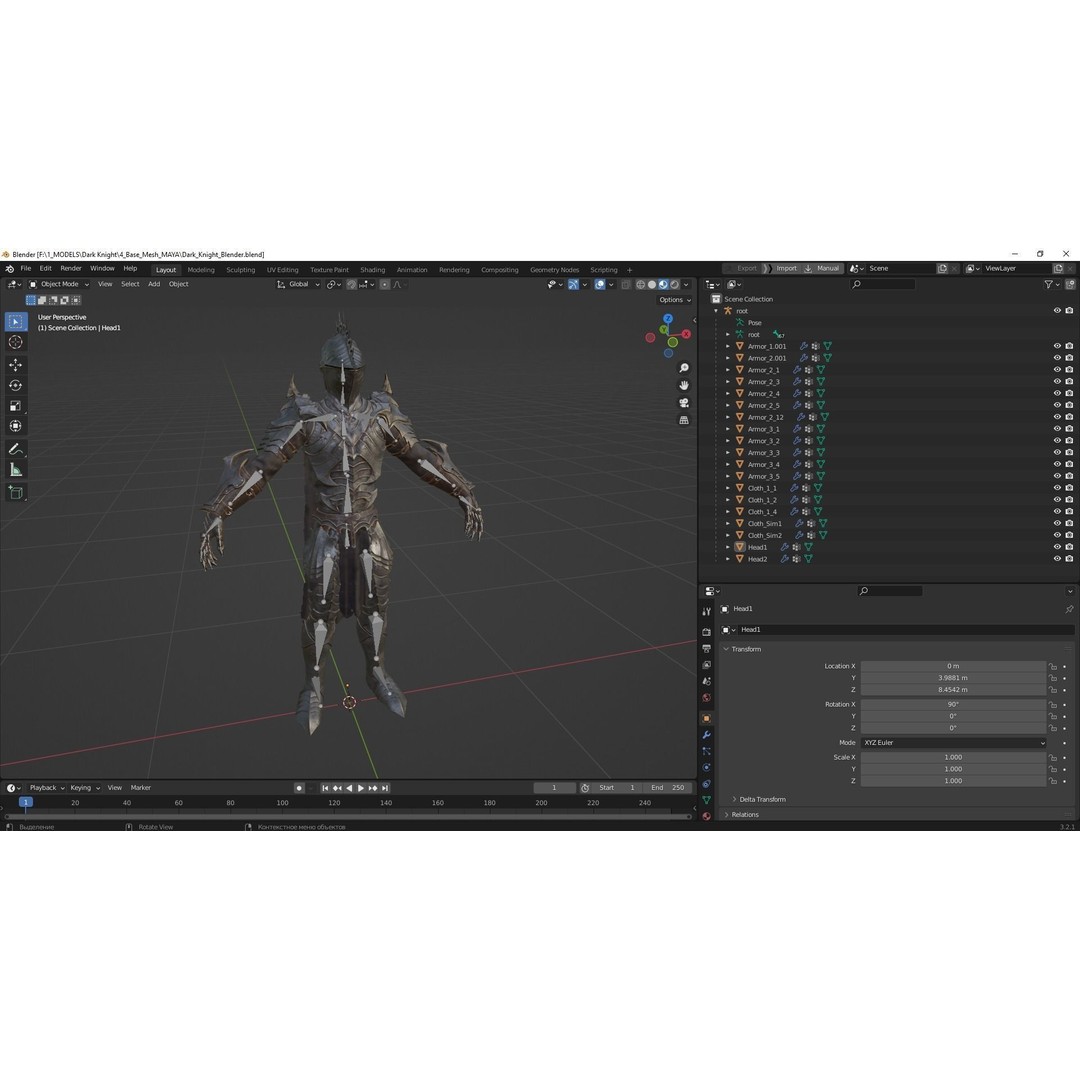Screen dimensions: 1080x1080
Task: Pick the Scale tool
Action: click(16, 406)
